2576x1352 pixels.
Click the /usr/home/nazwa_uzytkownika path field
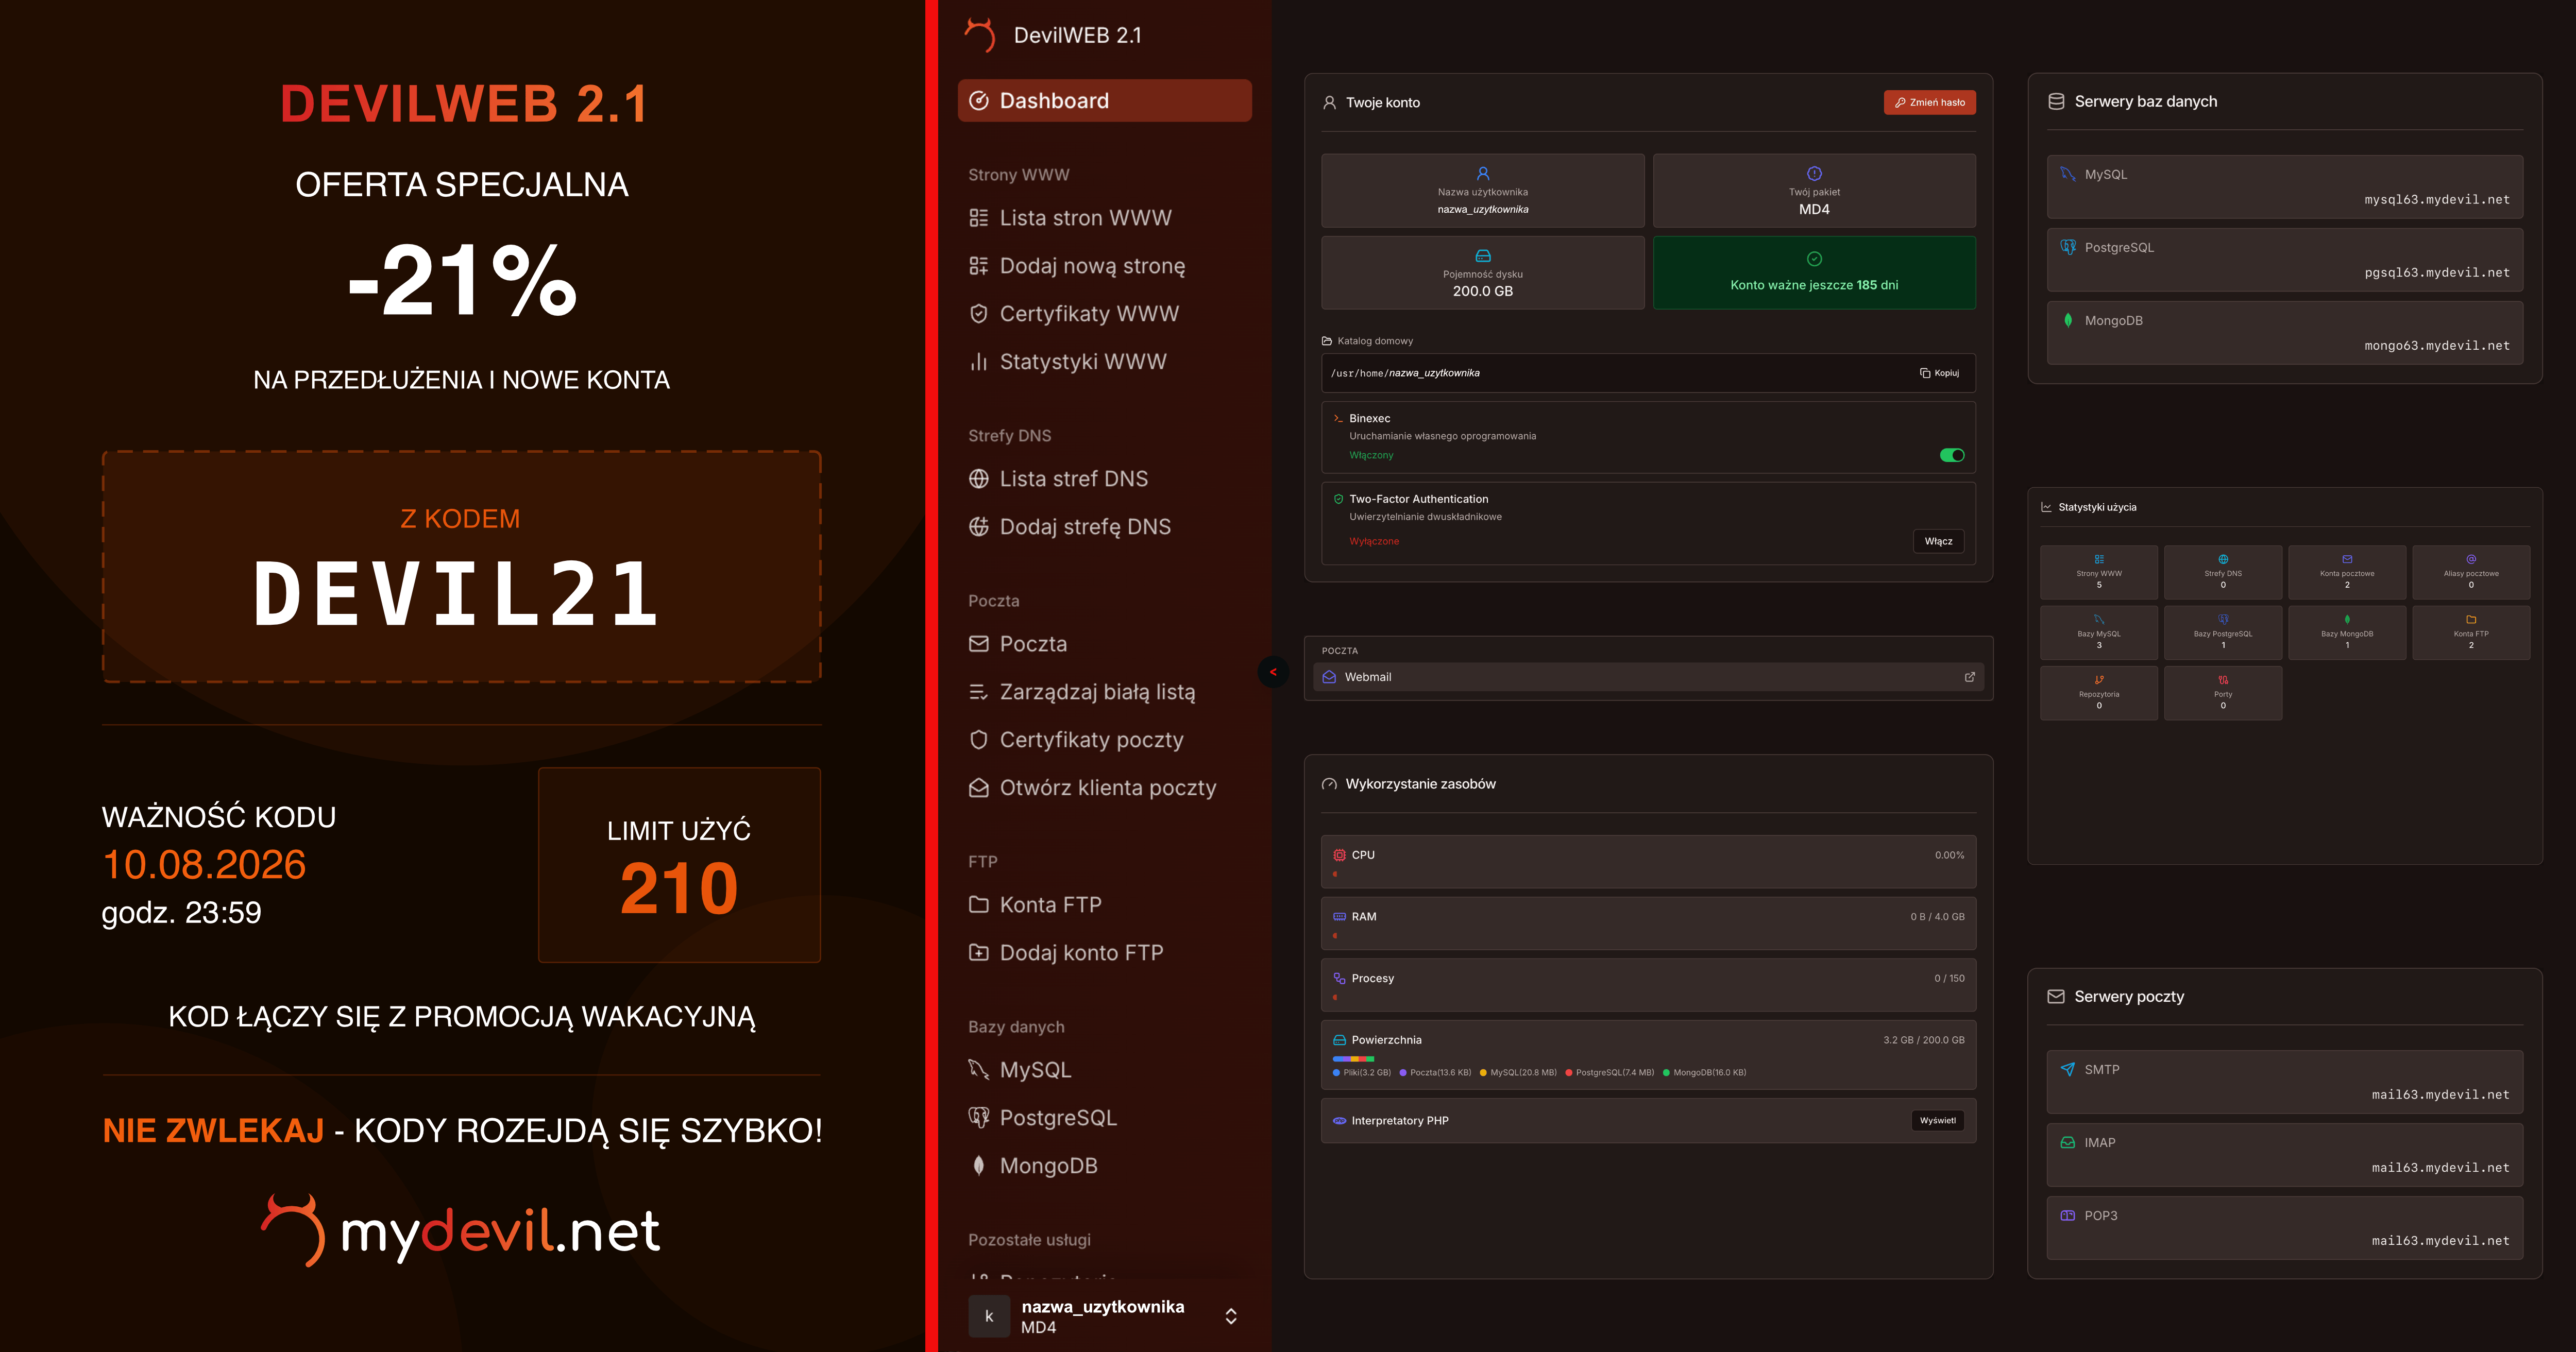(1648, 373)
